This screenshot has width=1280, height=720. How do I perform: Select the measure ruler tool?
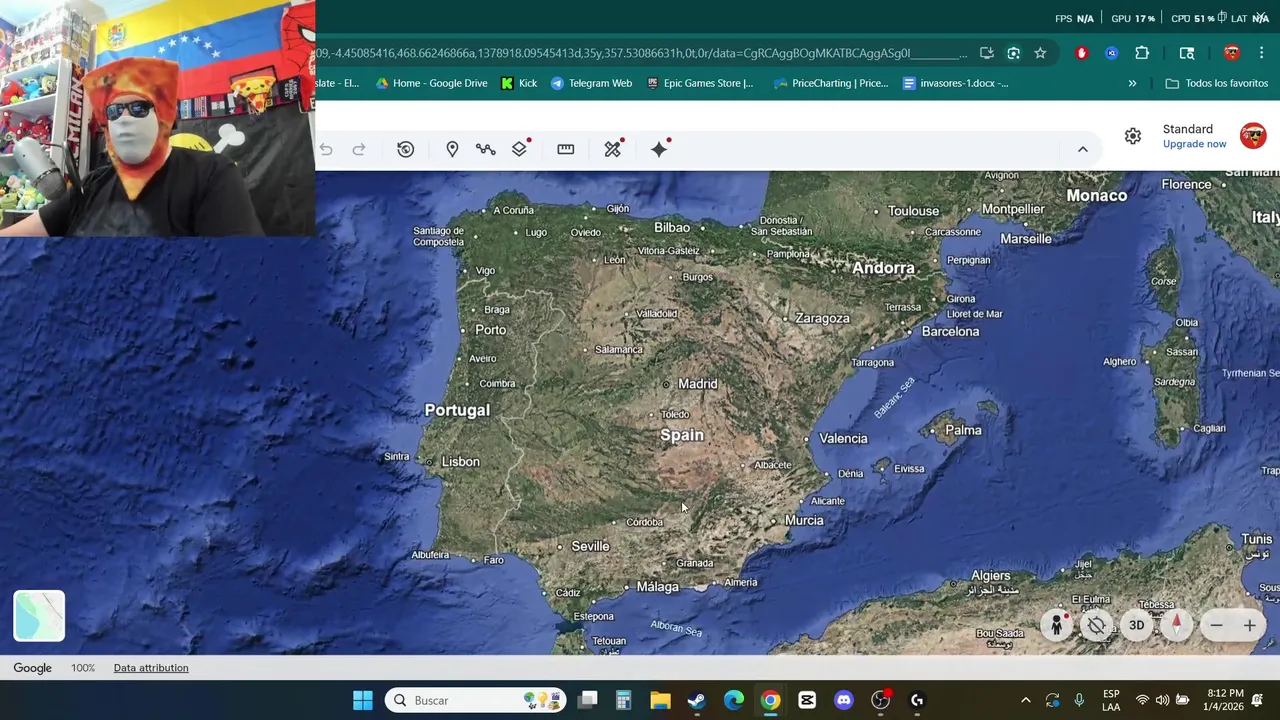tap(566, 149)
